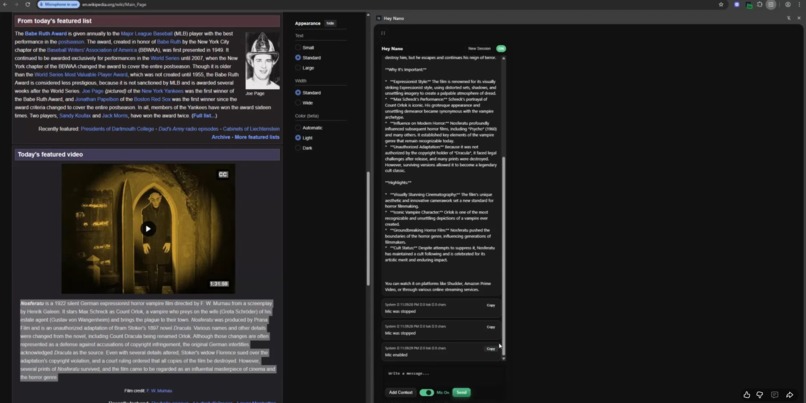Open the featured lists Archive link
The height and width of the screenshot is (403, 806).
coord(221,137)
